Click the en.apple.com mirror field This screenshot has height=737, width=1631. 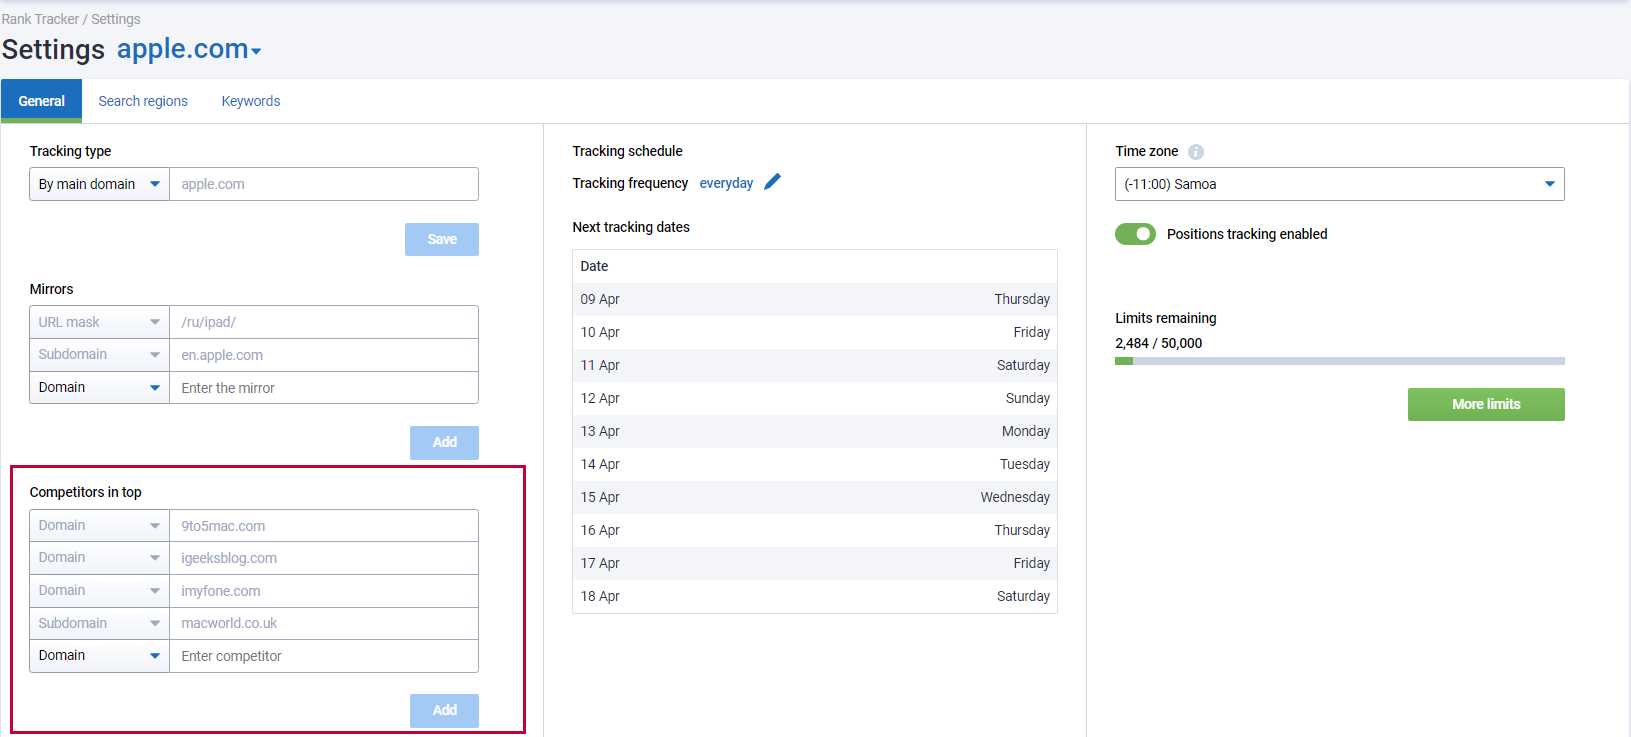tap(324, 355)
